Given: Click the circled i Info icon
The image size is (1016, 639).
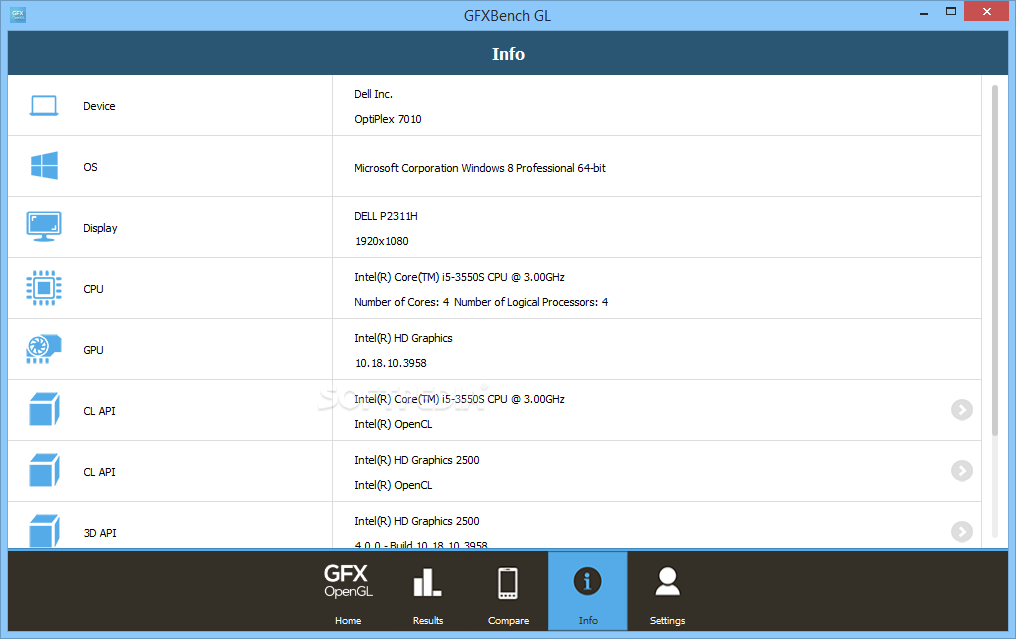Looking at the screenshot, I should (x=588, y=581).
